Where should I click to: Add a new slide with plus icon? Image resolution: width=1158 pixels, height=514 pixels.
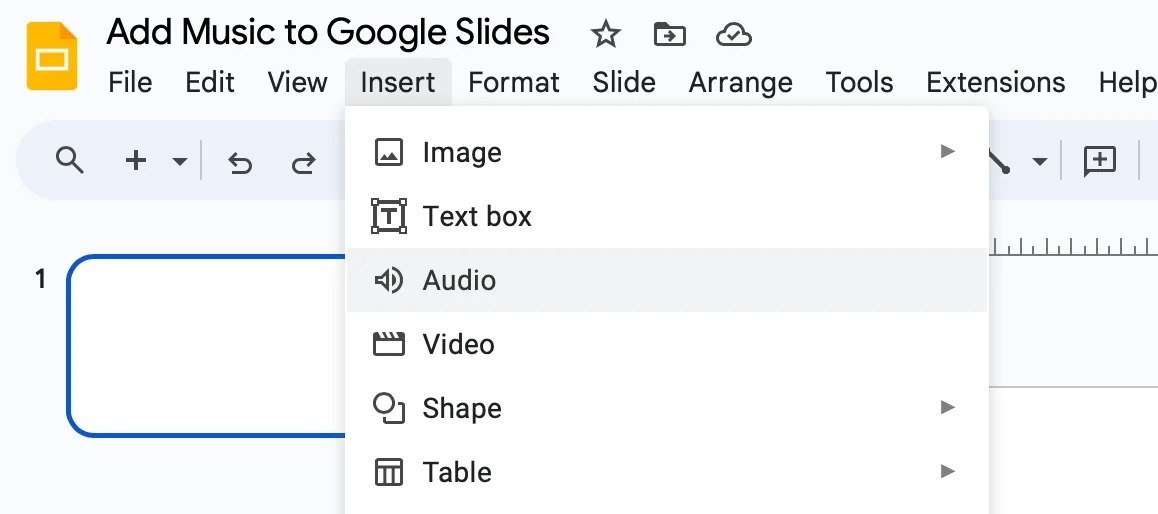[136, 160]
